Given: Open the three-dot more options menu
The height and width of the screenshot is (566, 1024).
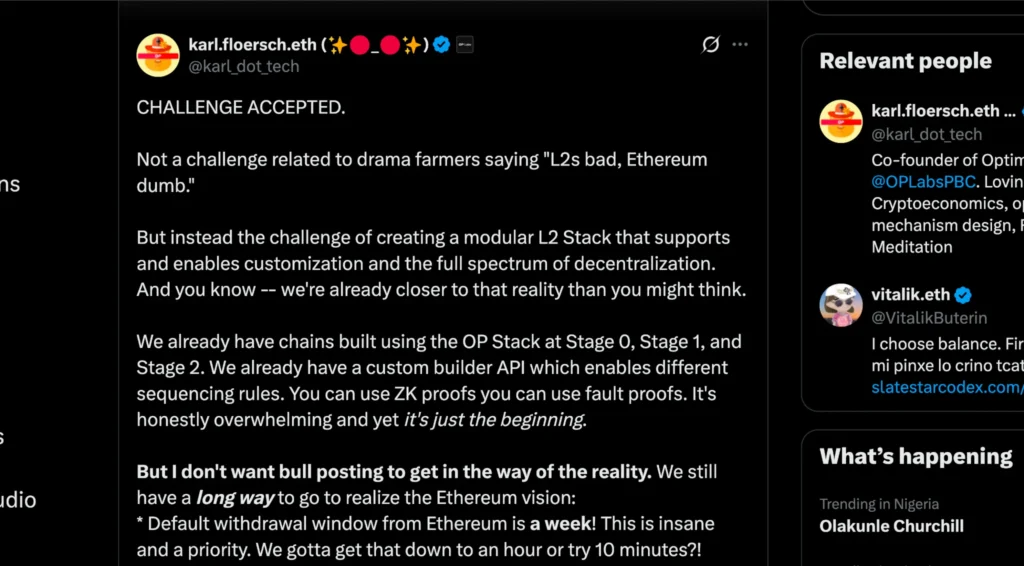Looking at the screenshot, I should tap(740, 45).
